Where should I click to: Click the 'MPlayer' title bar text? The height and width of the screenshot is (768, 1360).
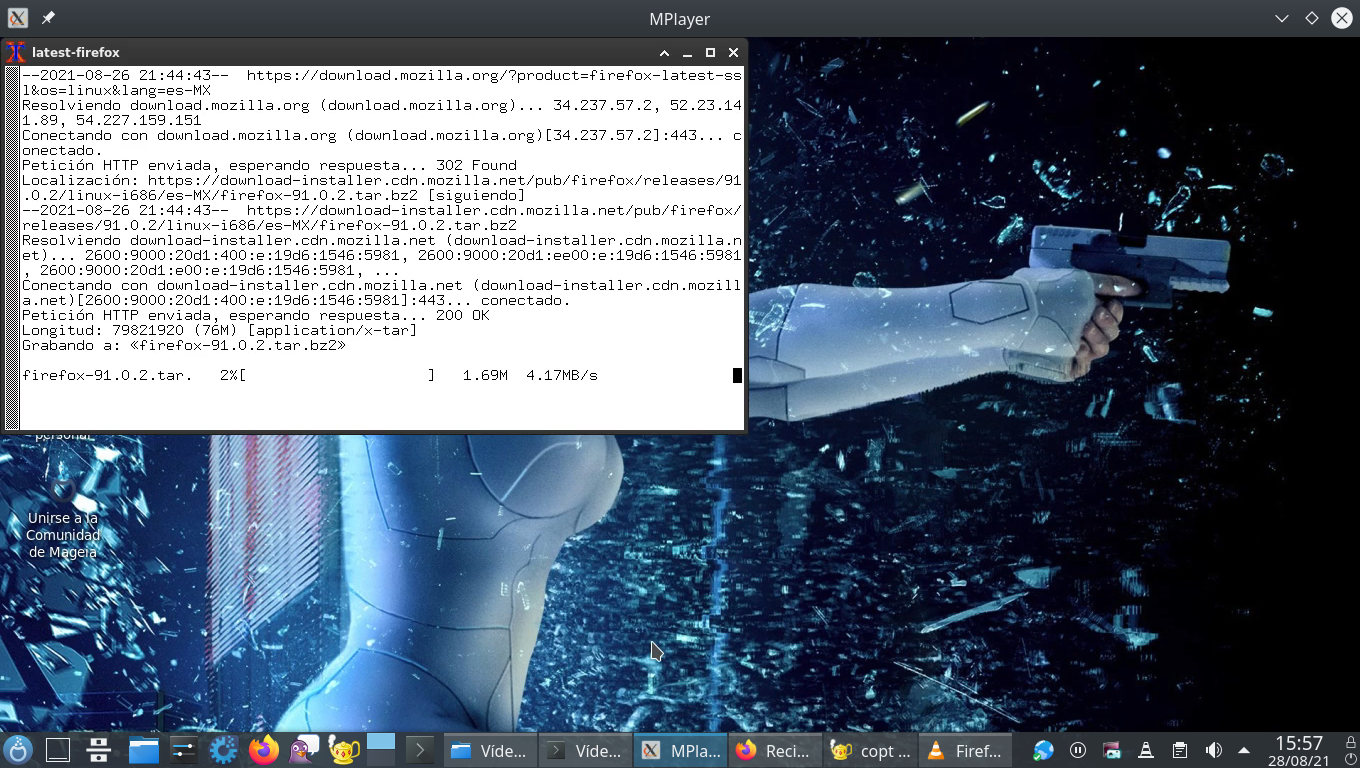[x=679, y=19]
